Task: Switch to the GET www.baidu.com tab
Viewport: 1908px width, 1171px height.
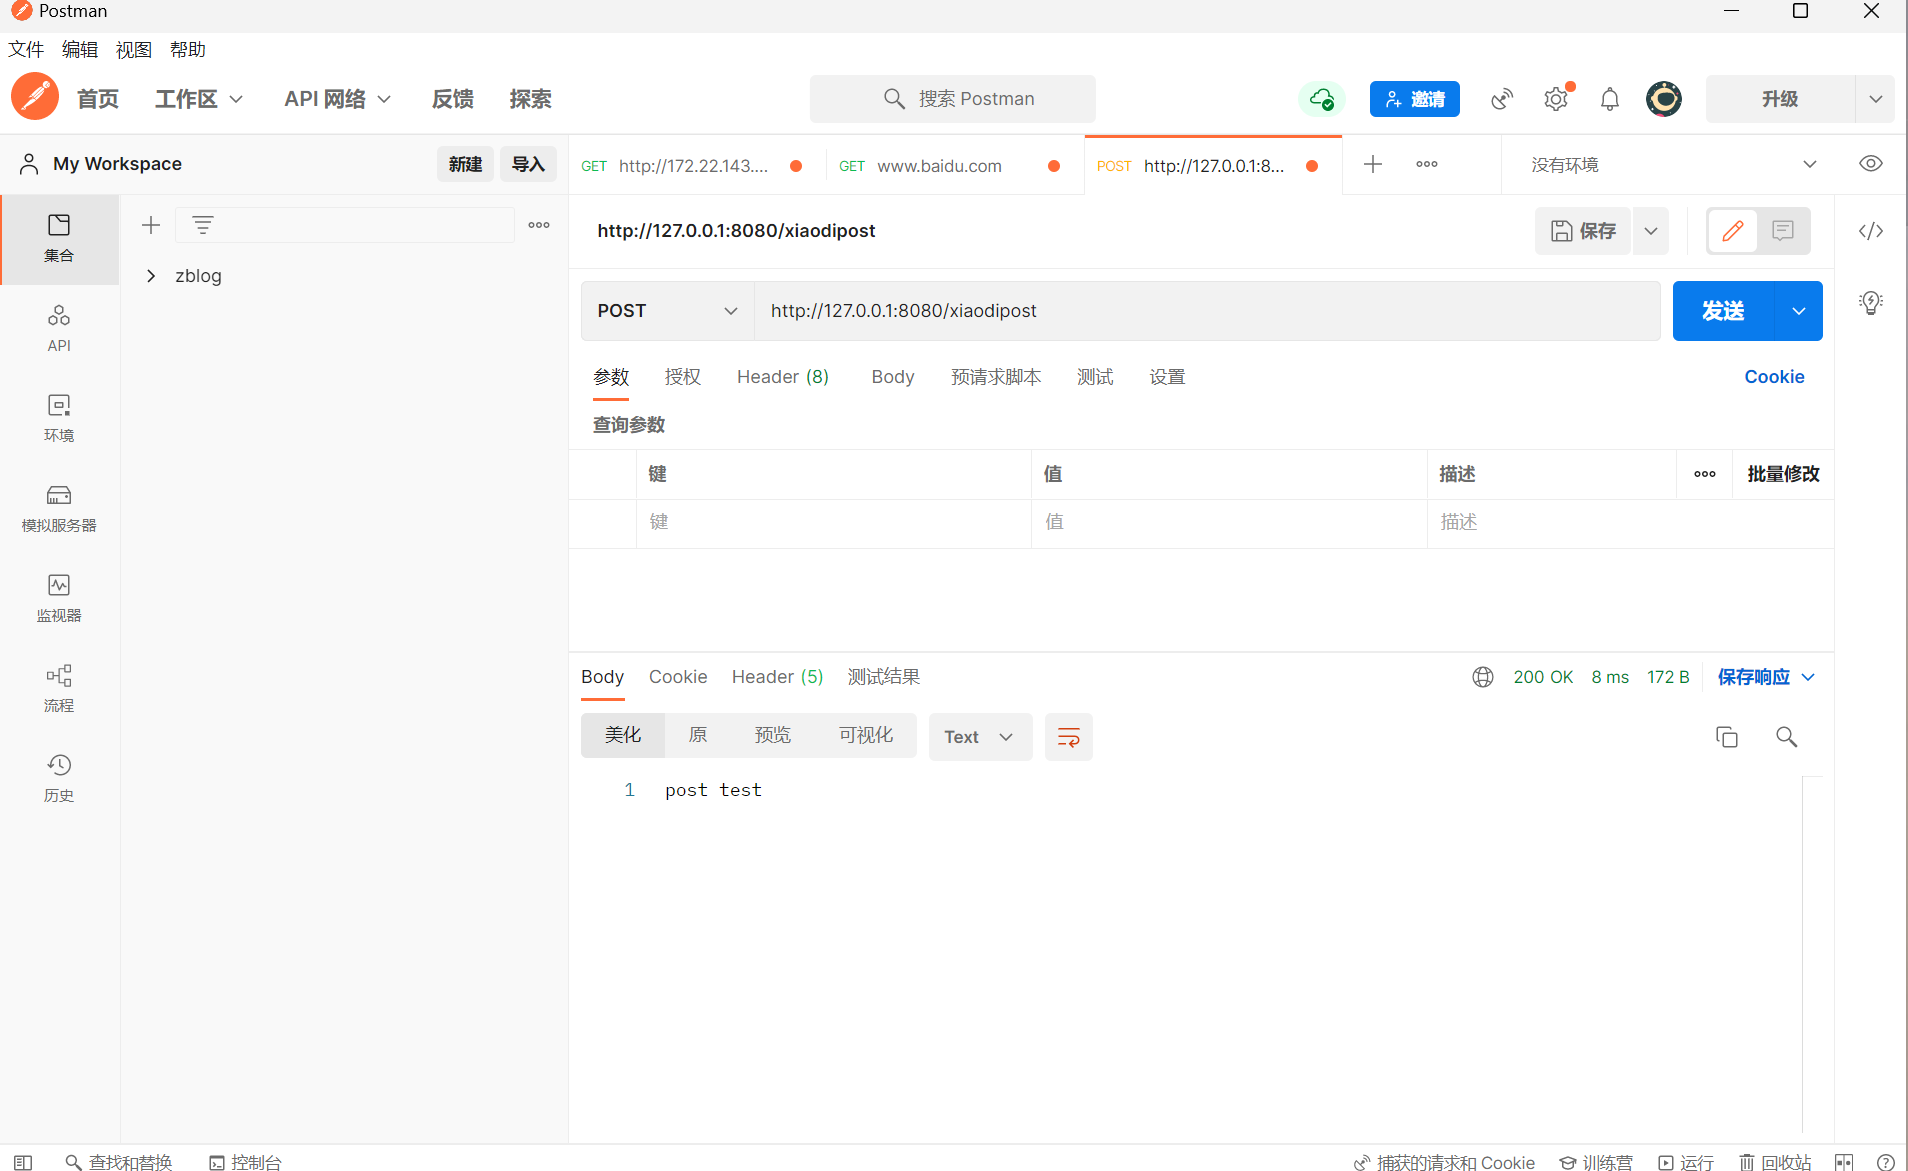Action: click(939, 166)
